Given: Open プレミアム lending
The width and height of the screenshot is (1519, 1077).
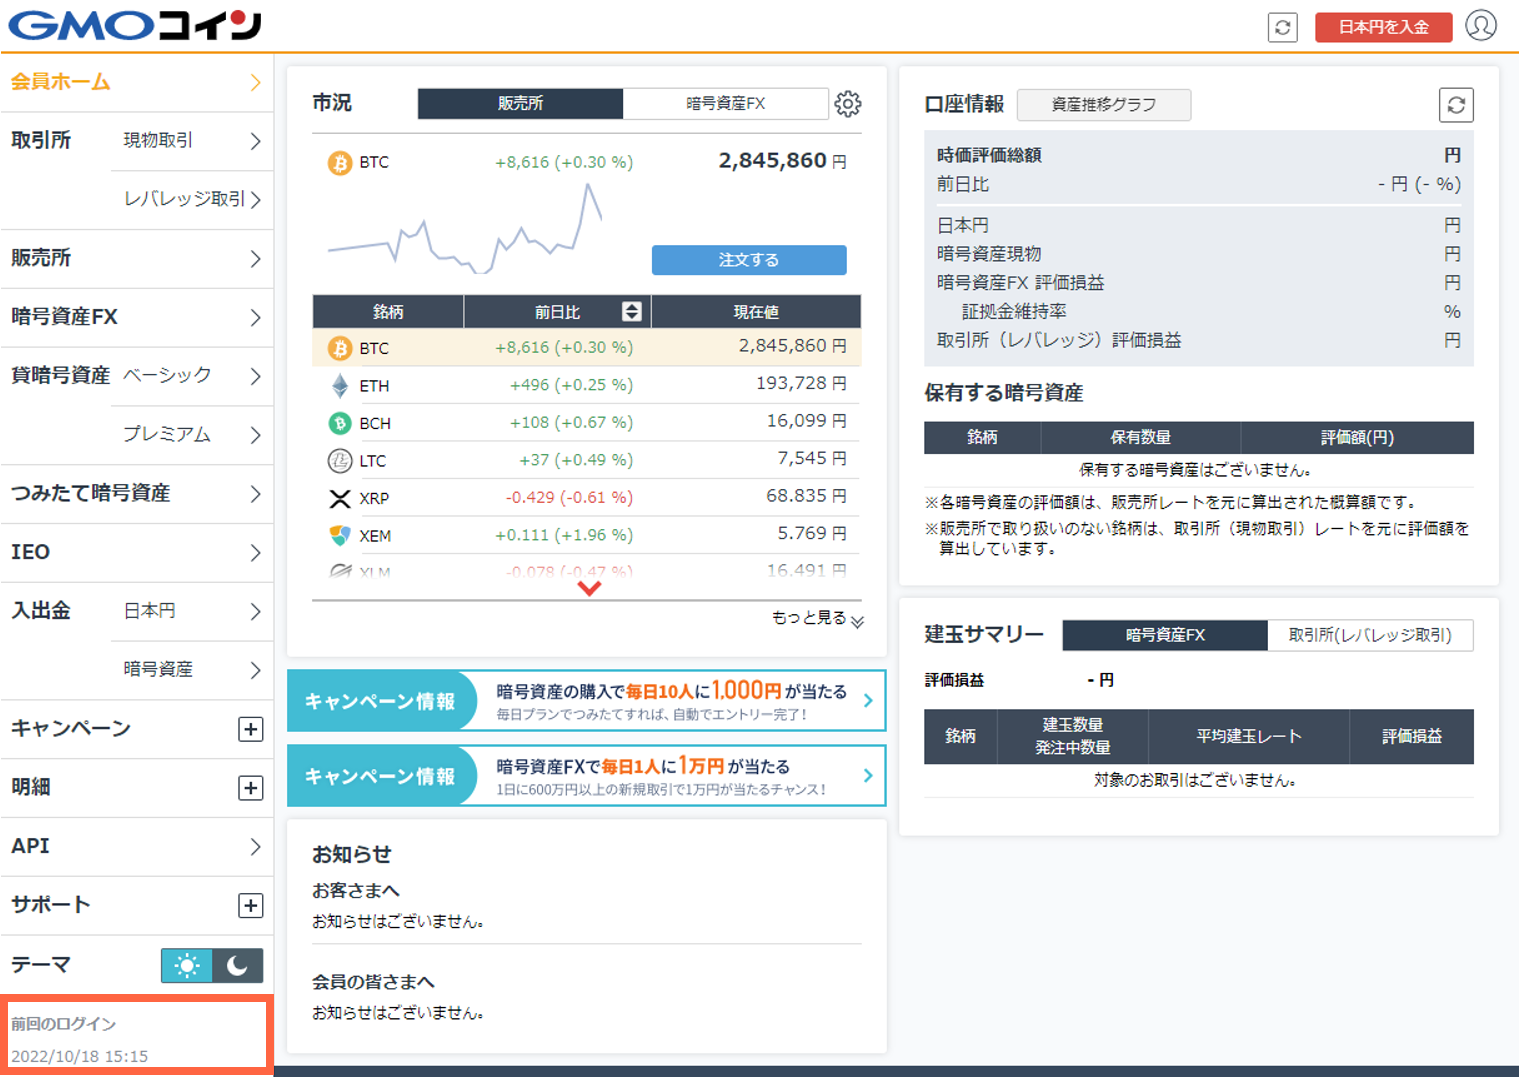Looking at the screenshot, I should coord(192,435).
